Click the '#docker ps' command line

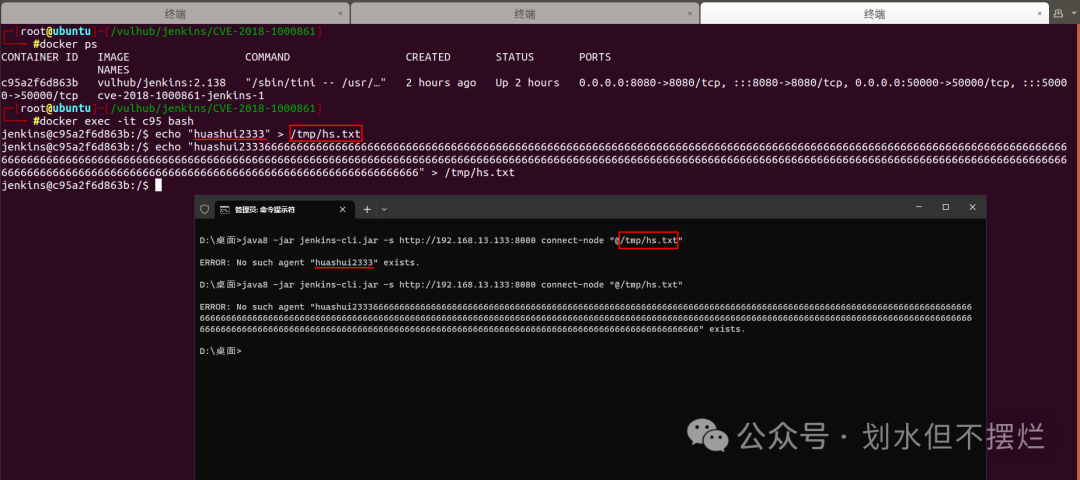click(x=65, y=44)
